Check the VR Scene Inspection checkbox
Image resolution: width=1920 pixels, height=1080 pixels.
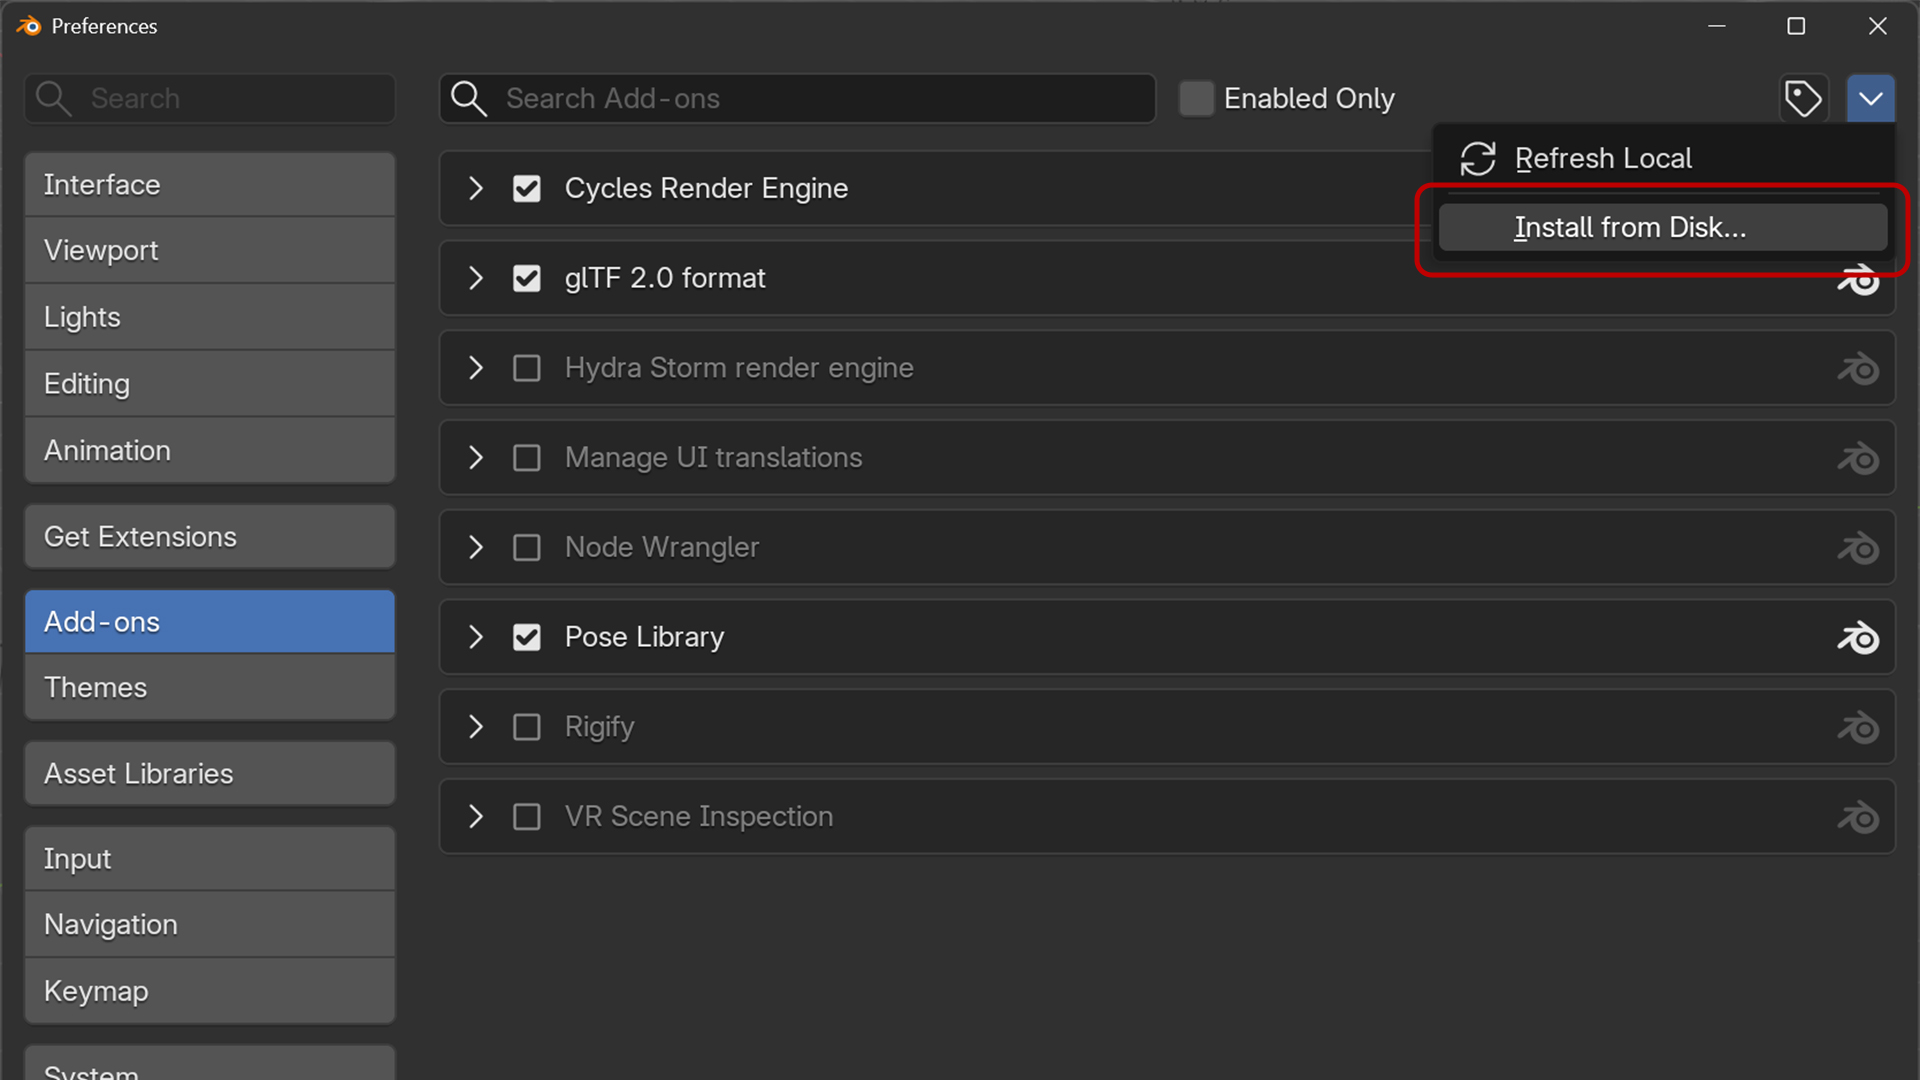tap(527, 817)
